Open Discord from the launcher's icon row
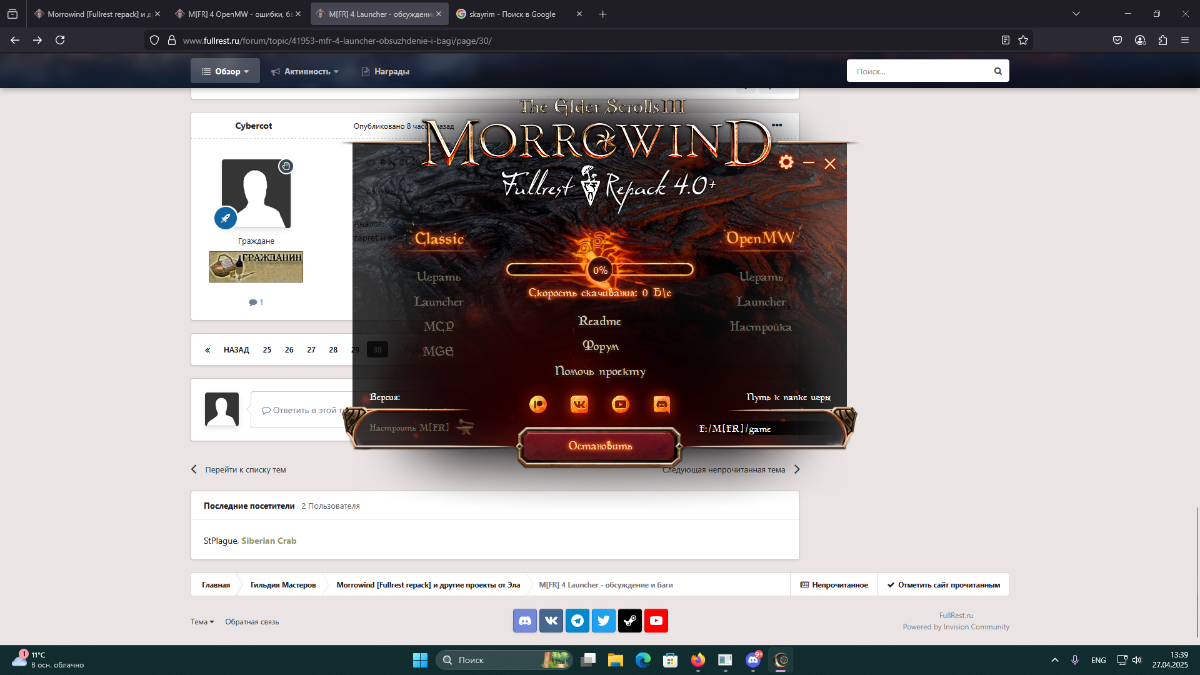Screen dimensions: 1200x675 661,404
